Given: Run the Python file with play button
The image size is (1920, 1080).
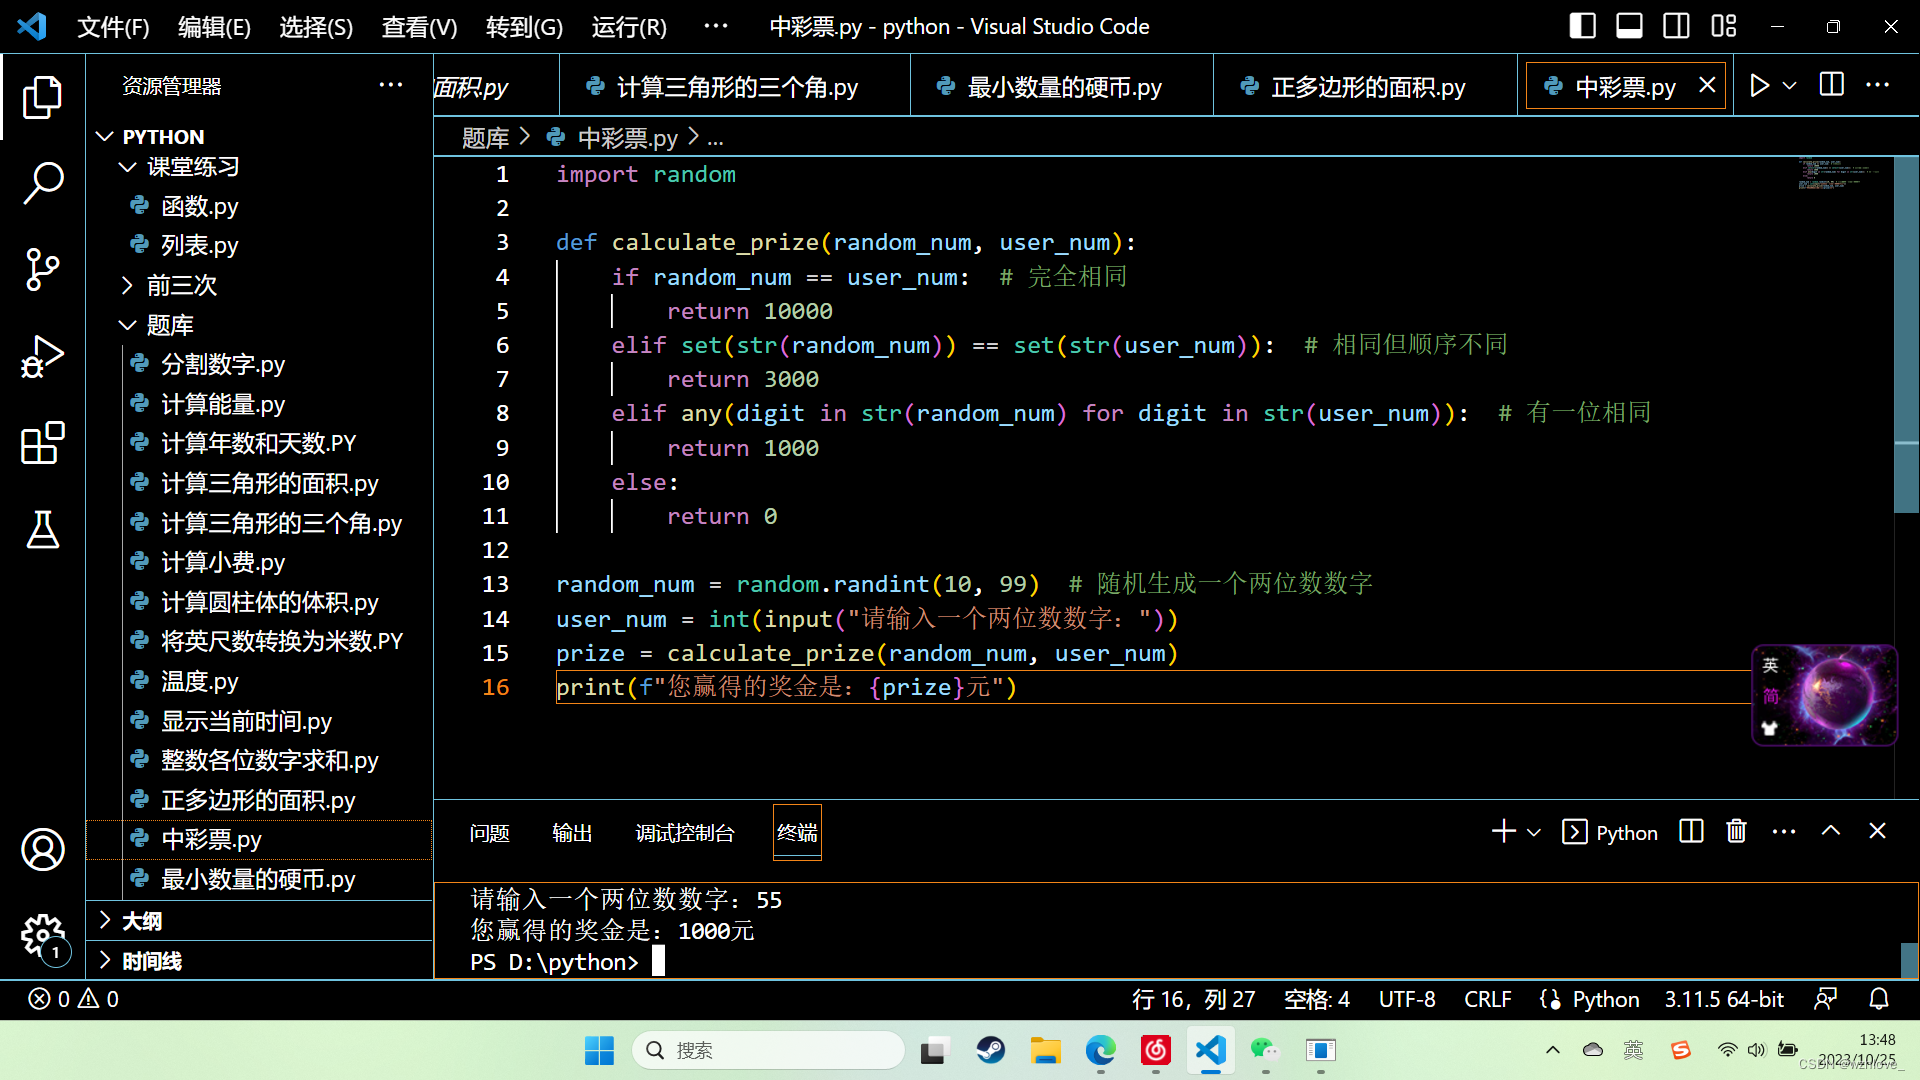Looking at the screenshot, I should (x=1759, y=86).
